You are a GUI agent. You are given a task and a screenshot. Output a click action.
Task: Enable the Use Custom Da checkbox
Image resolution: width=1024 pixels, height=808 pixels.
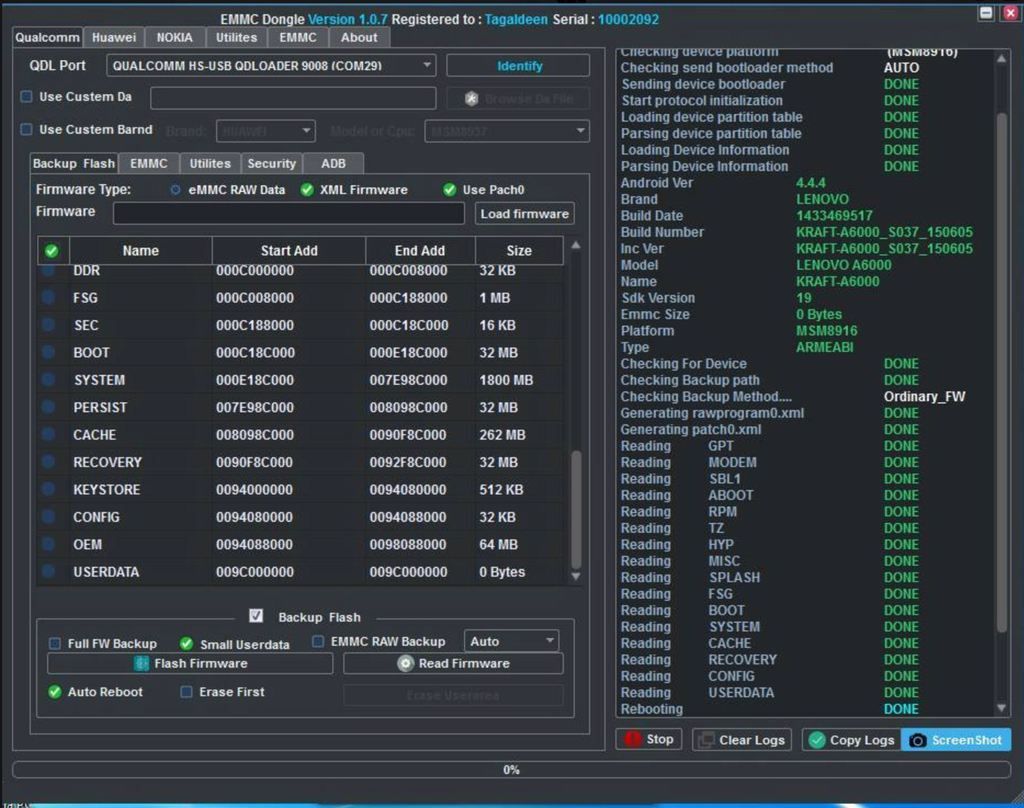click(x=26, y=97)
